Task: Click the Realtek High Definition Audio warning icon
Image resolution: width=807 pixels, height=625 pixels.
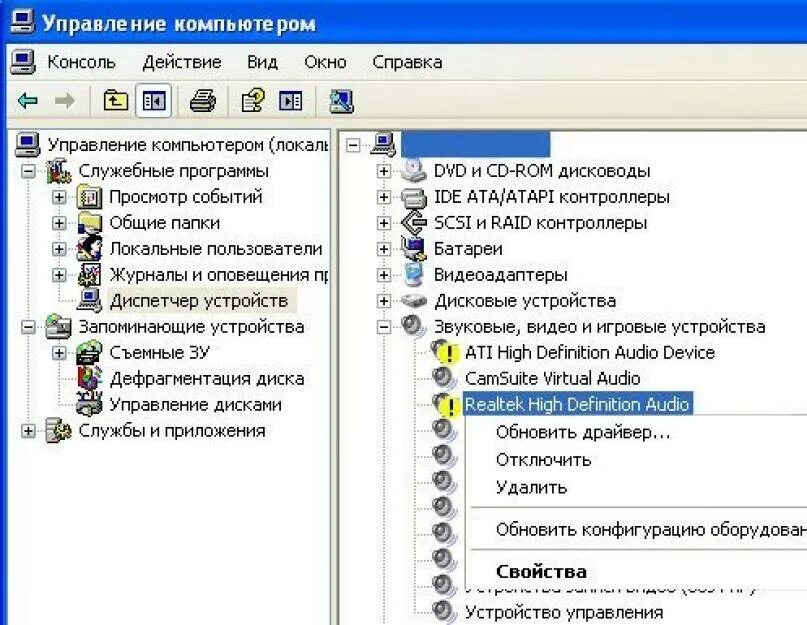Action: tap(445, 405)
